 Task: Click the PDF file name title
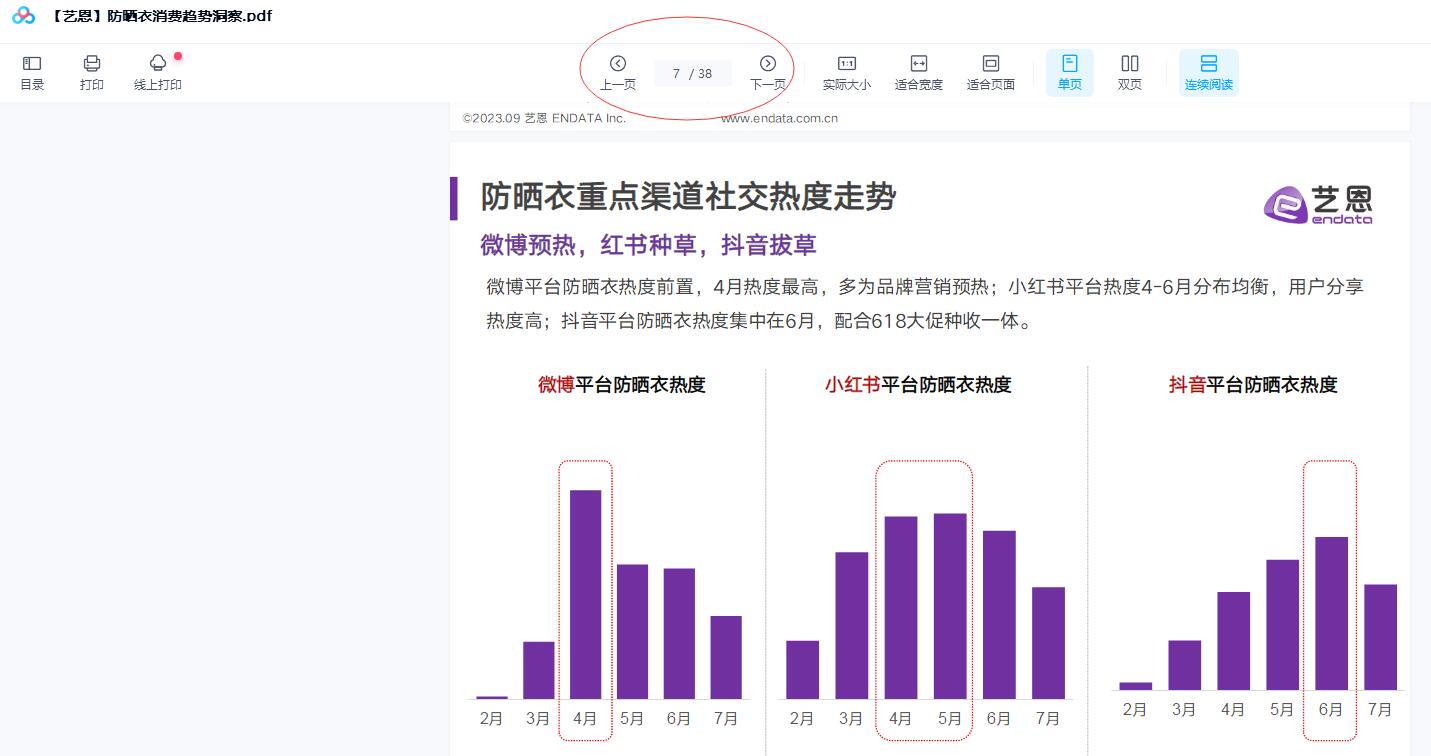pyautogui.click(x=160, y=16)
